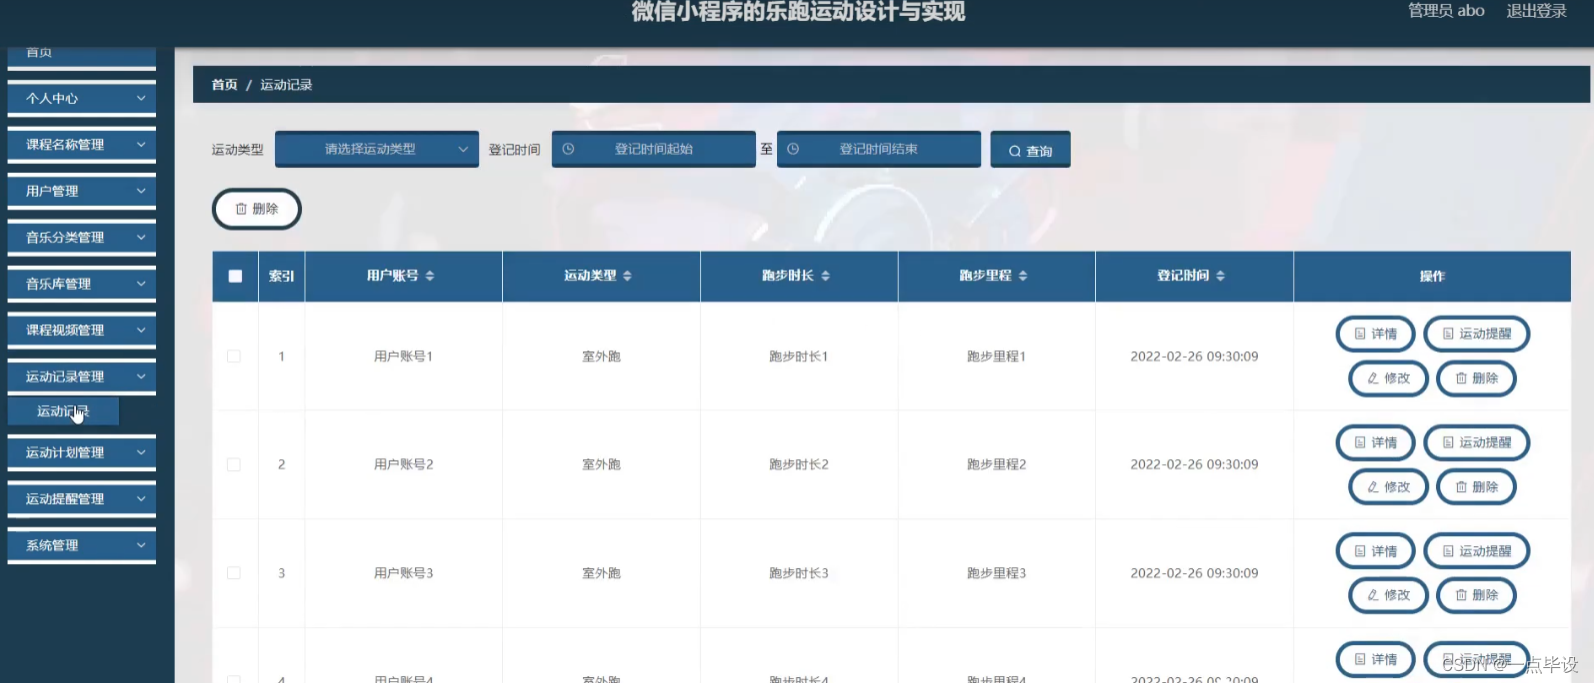Click clock icon in 登记时间起始 field
The height and width of the screenshot is (683, 1594).
[x=568, y=149]
